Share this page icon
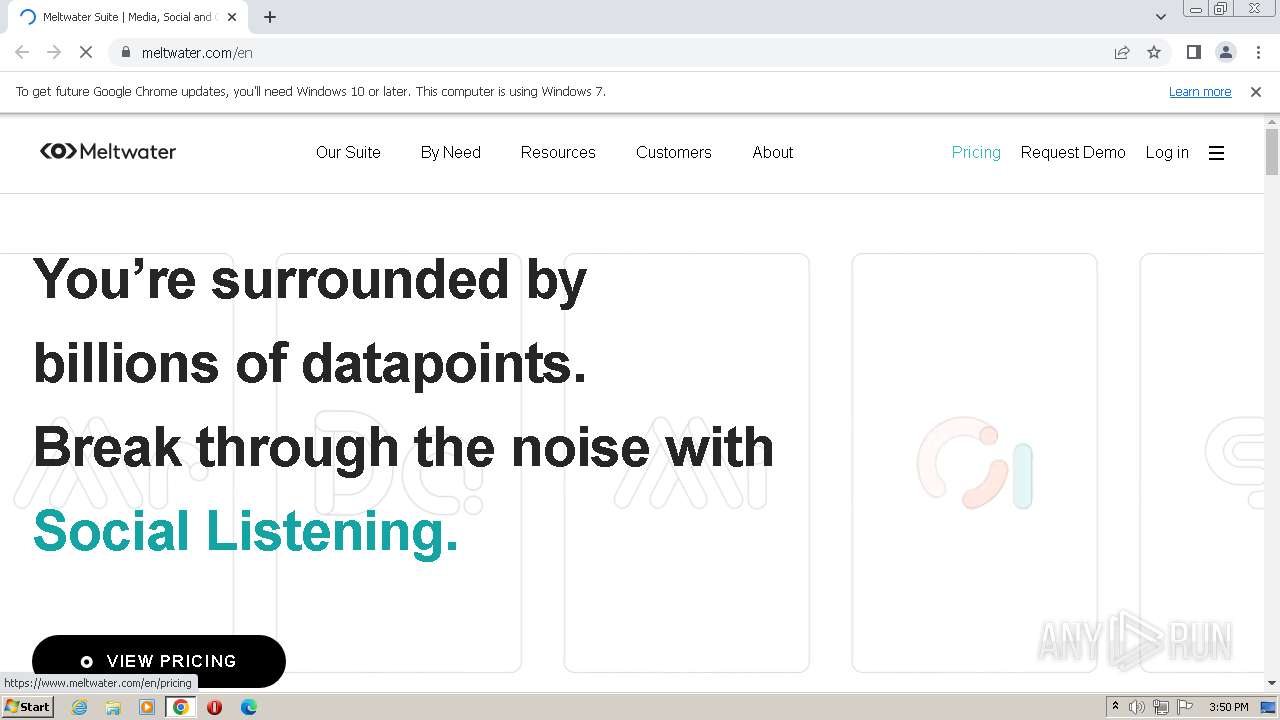The width and height of the screenshot is (1280, 720). pyautogui.click(x=1122, y=52)
